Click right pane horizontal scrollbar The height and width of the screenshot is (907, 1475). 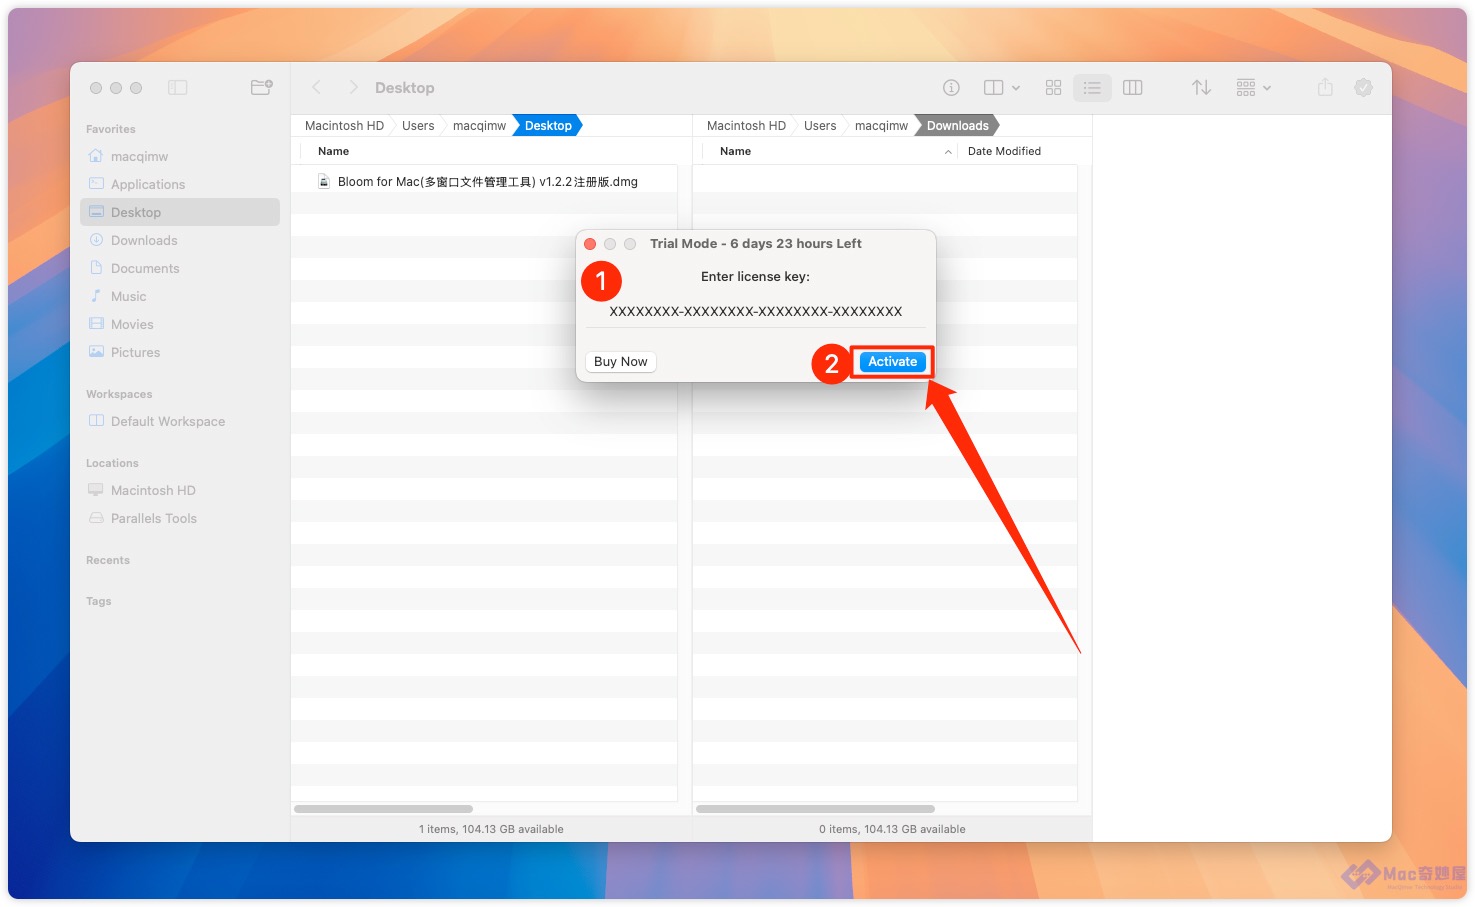tap(815, 808)
